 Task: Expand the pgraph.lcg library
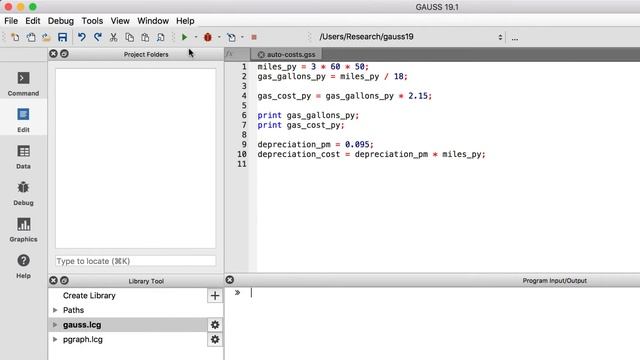click(55, 340)
